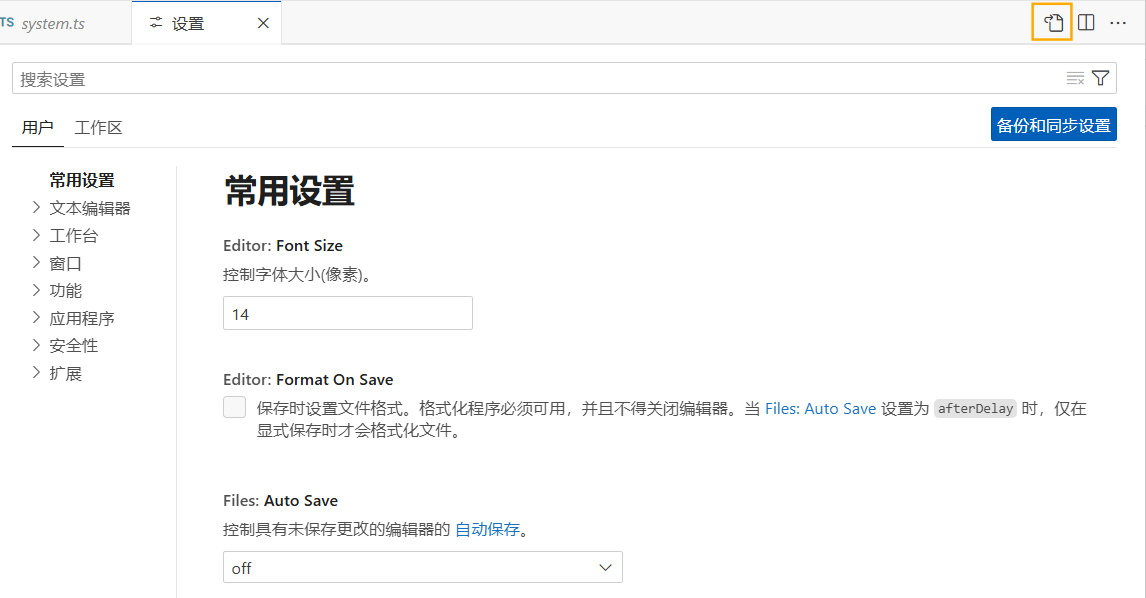The image size is (1146, 598).
Task: Select the 用户 settings scope tab
Action: pos(37,127)
